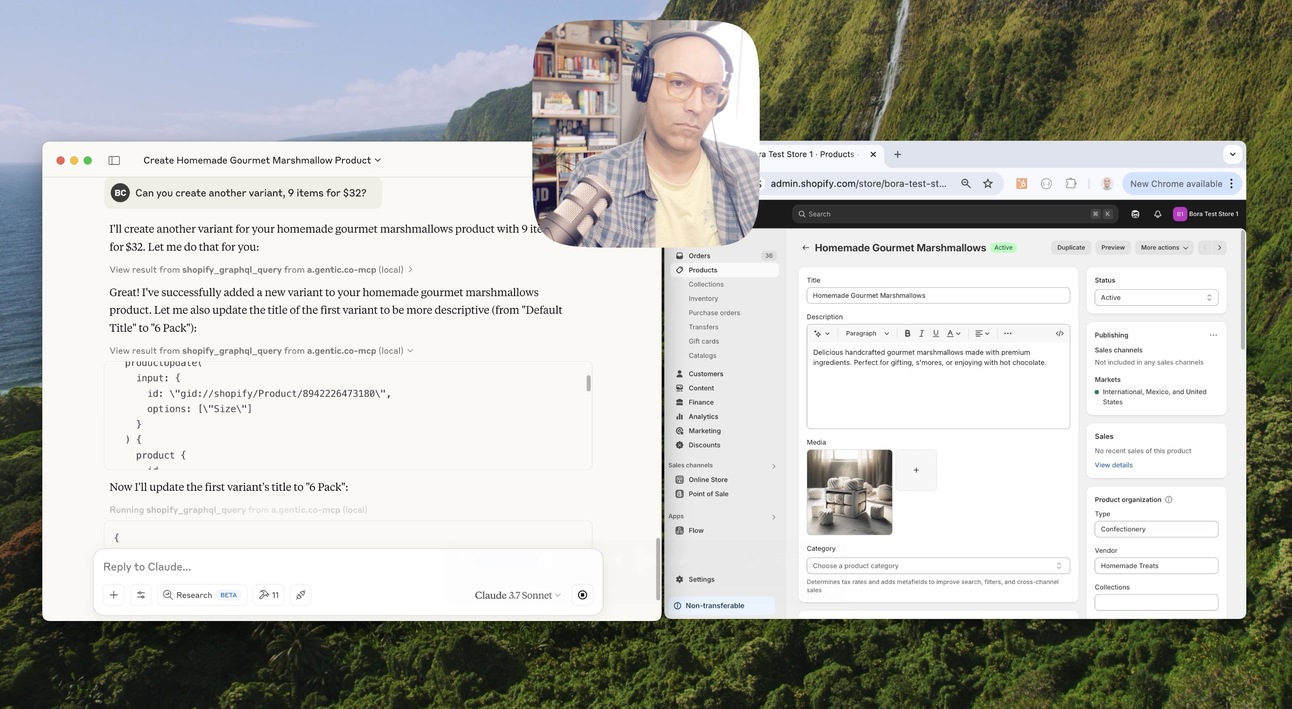This screenshot has width=1292, height=709.
Task: Click the code view icon in description editor
Action: click(1058, 333)
